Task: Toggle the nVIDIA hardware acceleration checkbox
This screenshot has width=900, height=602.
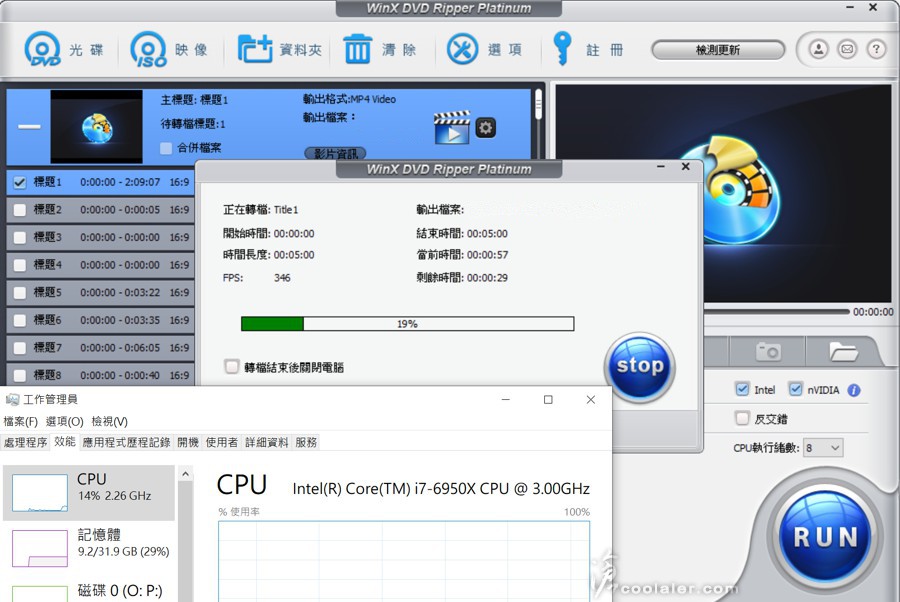Action: pos(796,390)
